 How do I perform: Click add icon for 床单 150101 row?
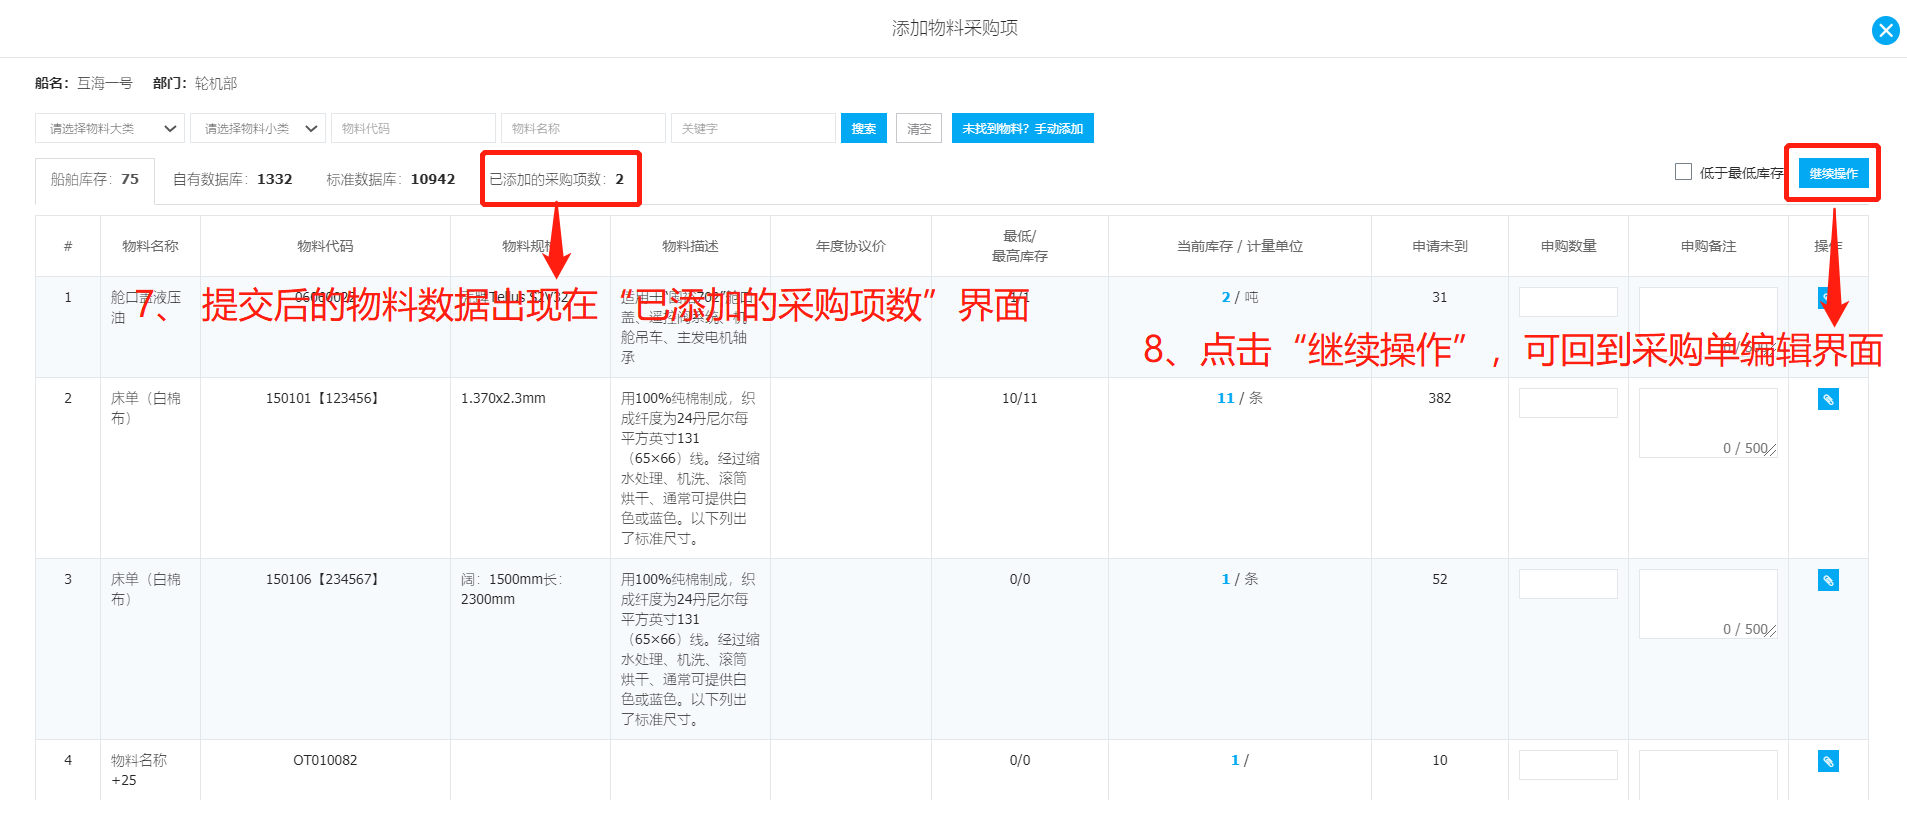(1828, 399)
